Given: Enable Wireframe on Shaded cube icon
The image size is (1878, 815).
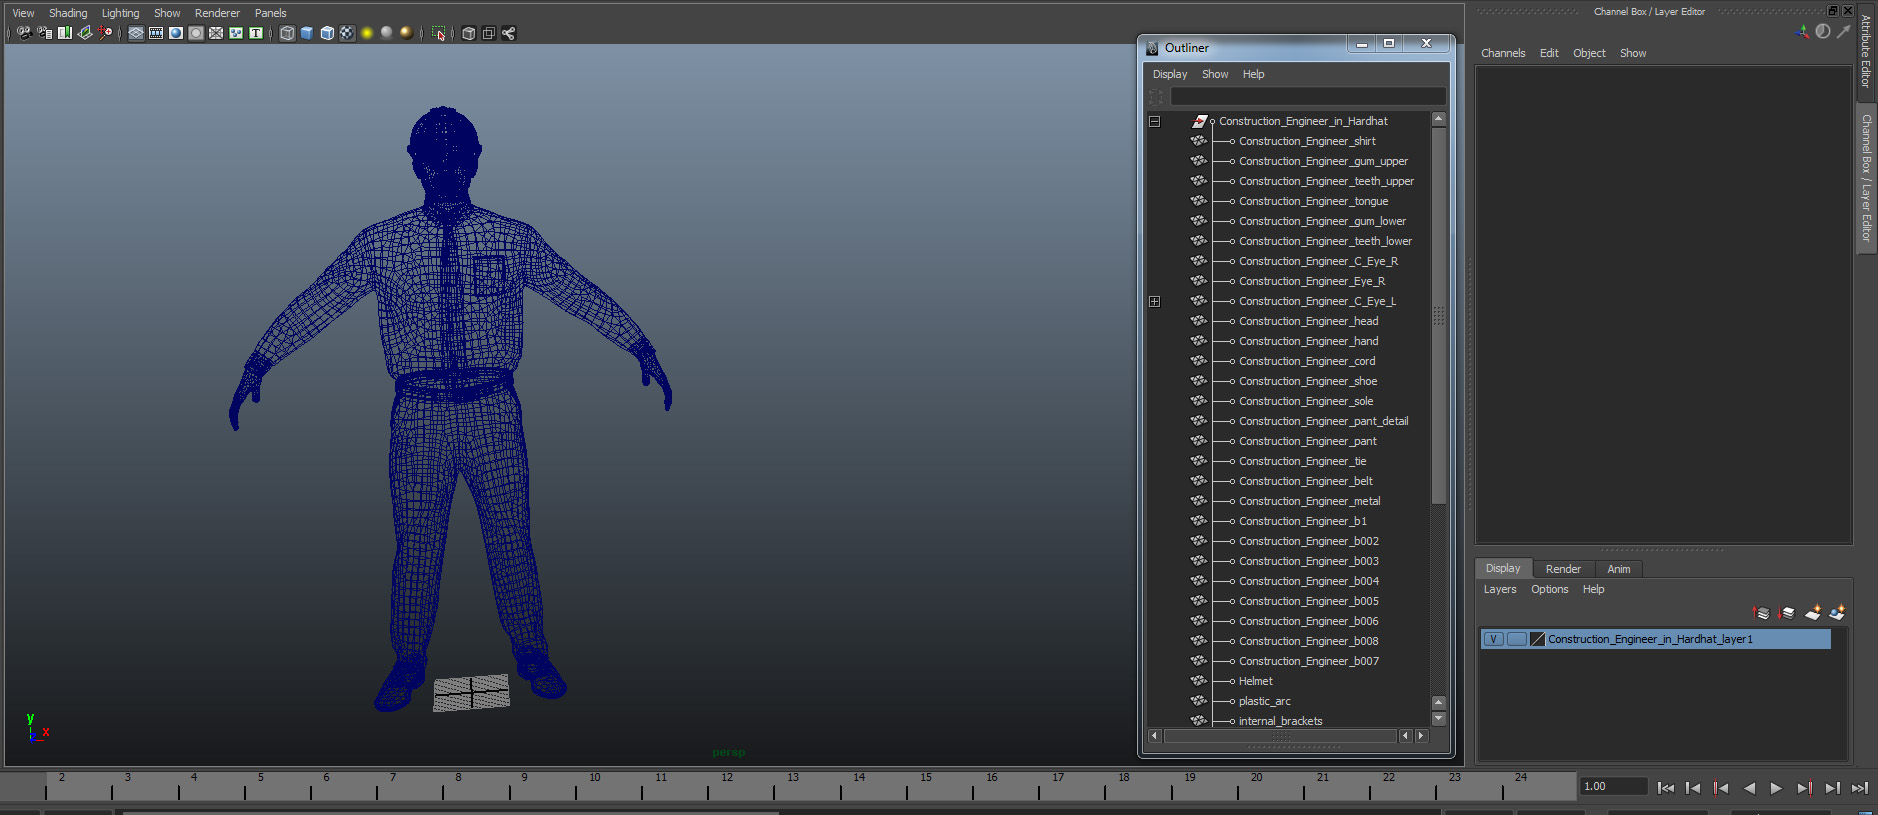Looking at the screenshot, I should (327, 33).
